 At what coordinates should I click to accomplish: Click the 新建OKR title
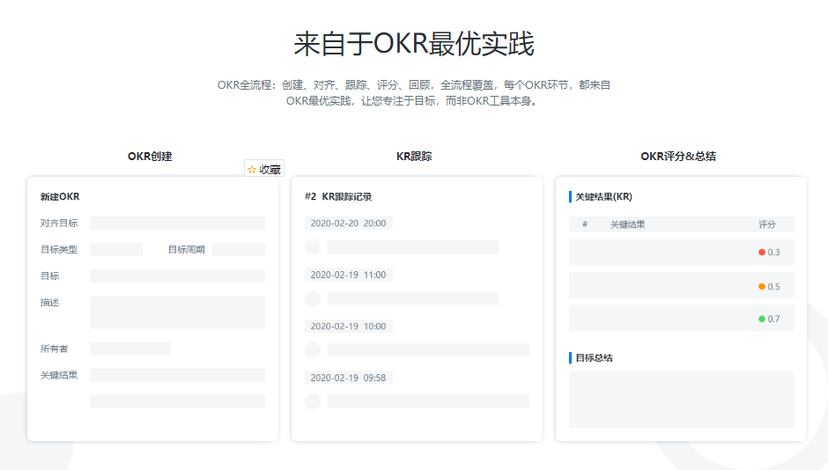coord(60,196)
